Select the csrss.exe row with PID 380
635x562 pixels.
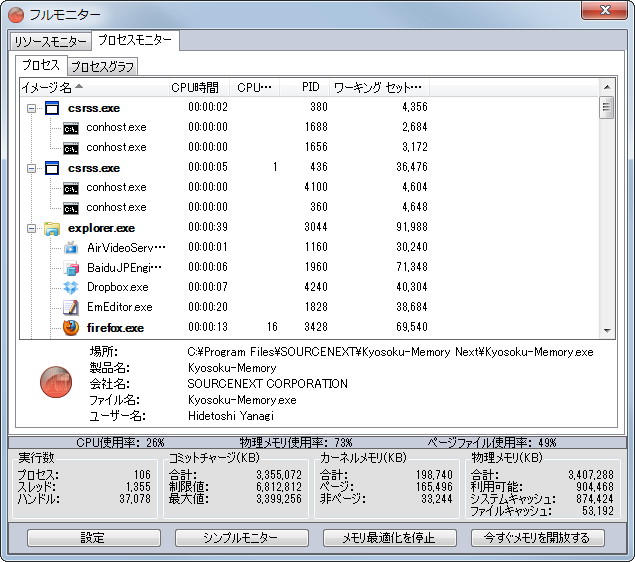coord(309,108)
